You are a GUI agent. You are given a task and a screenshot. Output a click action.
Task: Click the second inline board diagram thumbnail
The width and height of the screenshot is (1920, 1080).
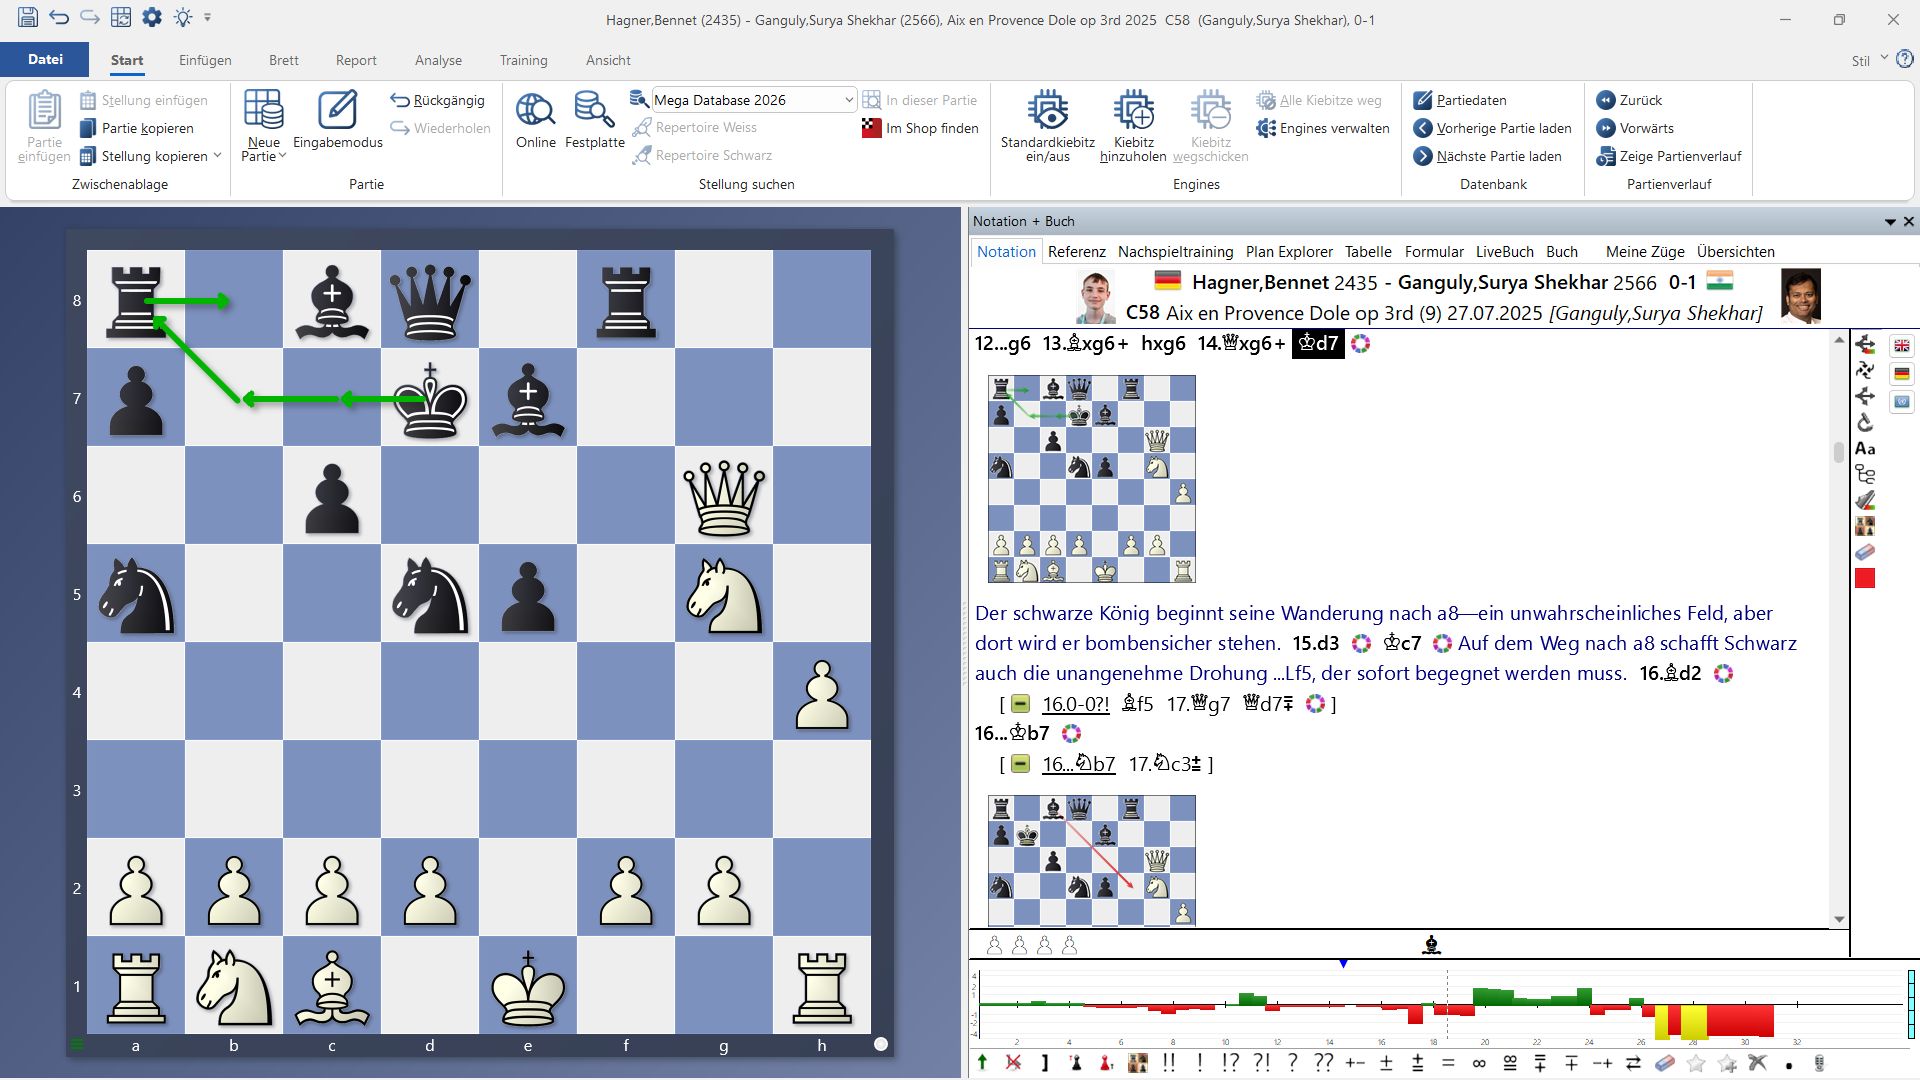coord(1091,860)
